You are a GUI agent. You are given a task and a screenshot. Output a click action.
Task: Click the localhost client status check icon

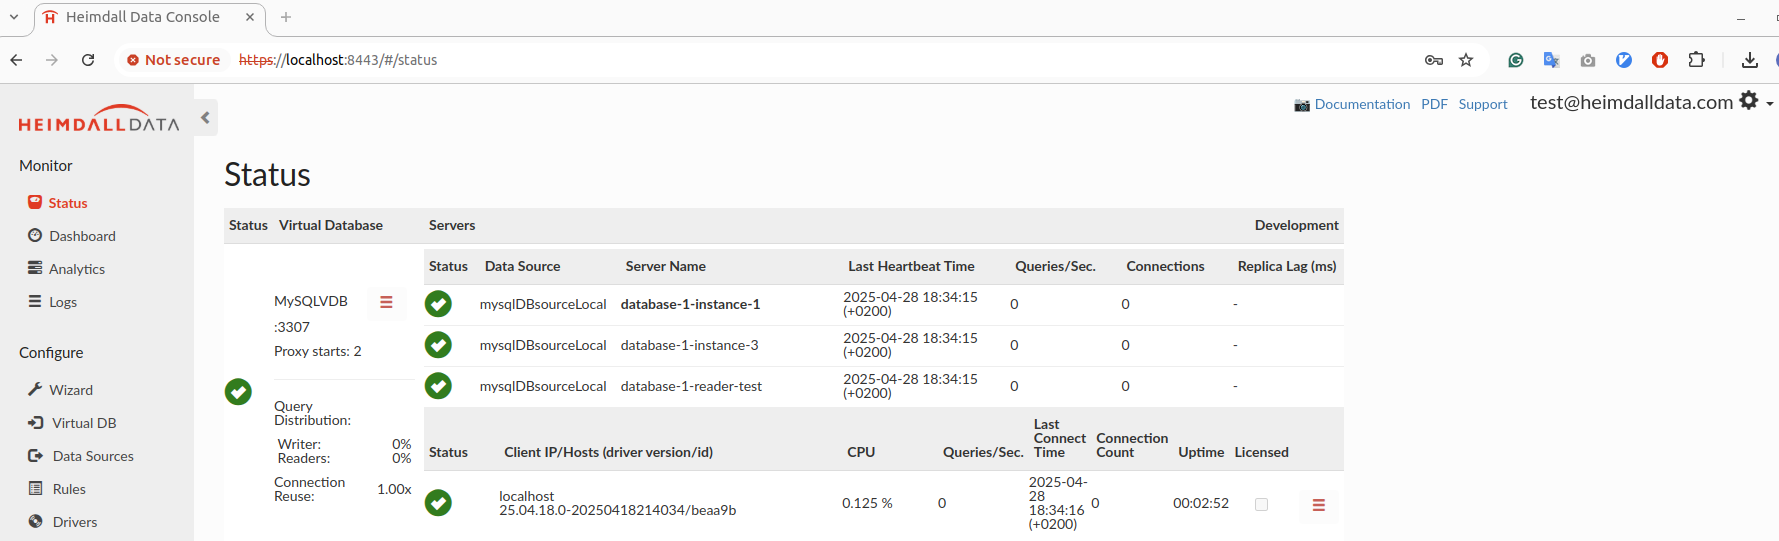pyautogui.click(x=438, y=503)
